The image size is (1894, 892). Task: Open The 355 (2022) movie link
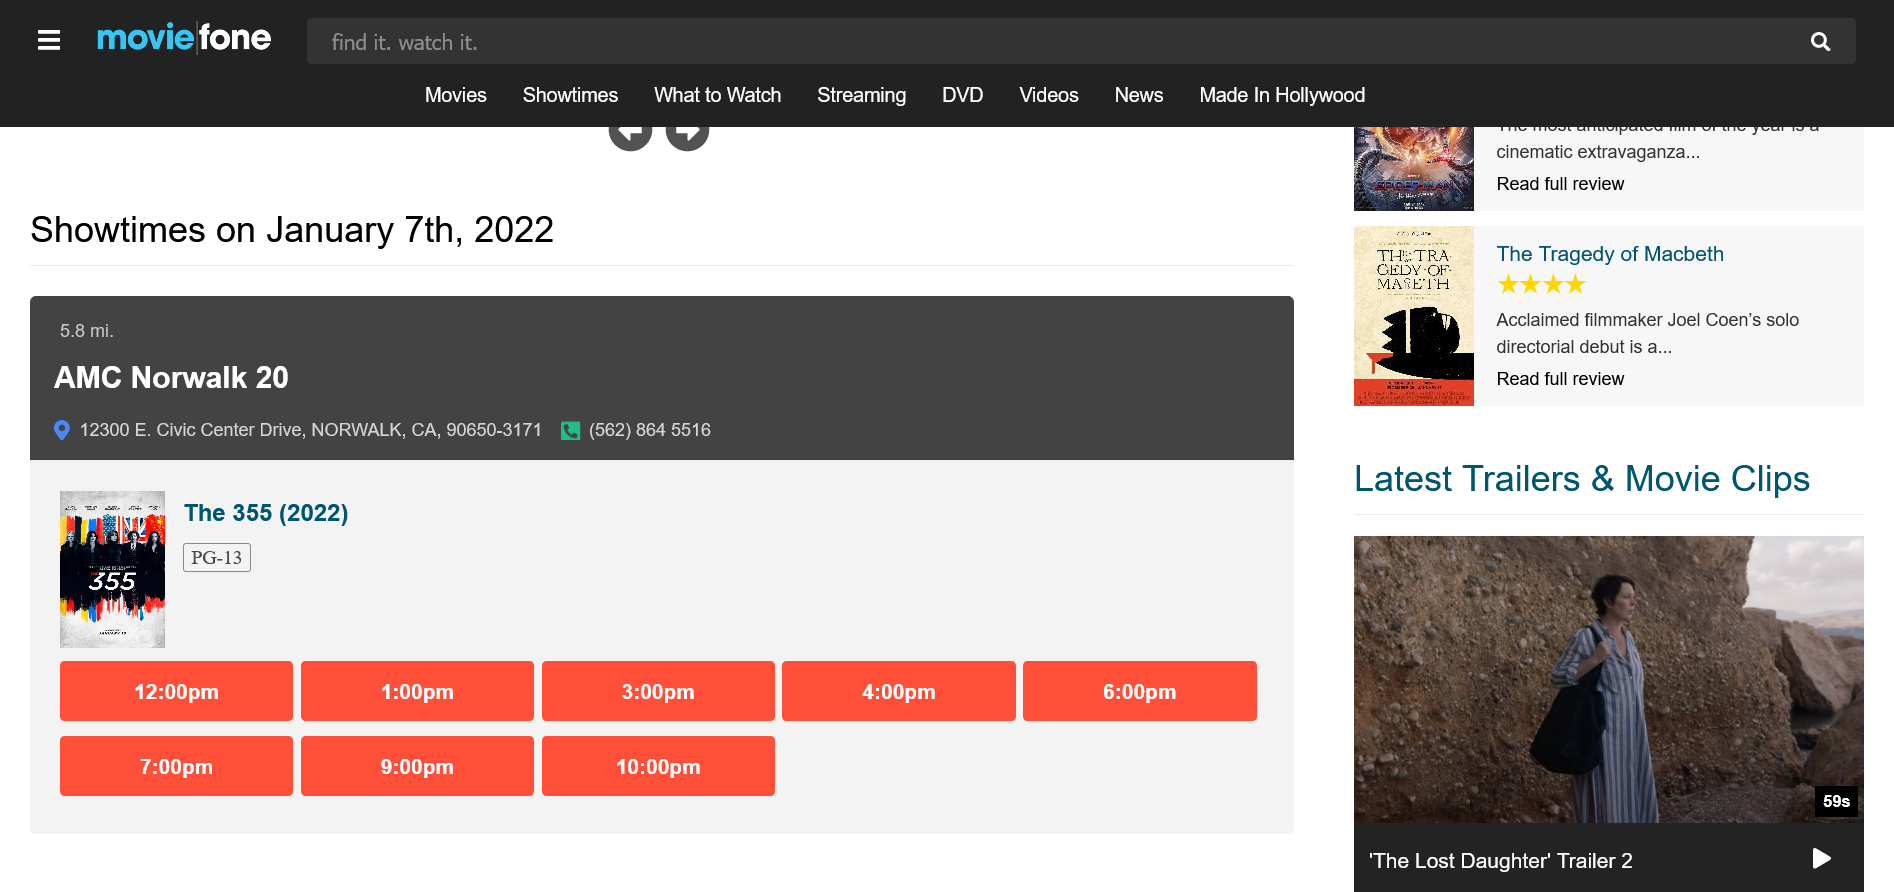tap(266, 513)
